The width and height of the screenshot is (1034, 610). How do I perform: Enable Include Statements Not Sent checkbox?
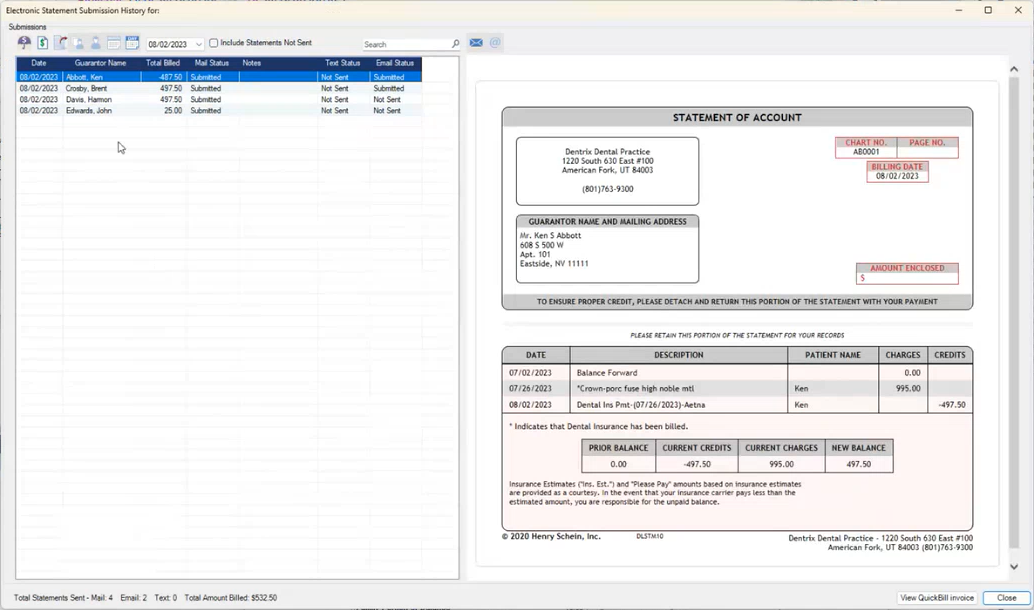[214, 43]
